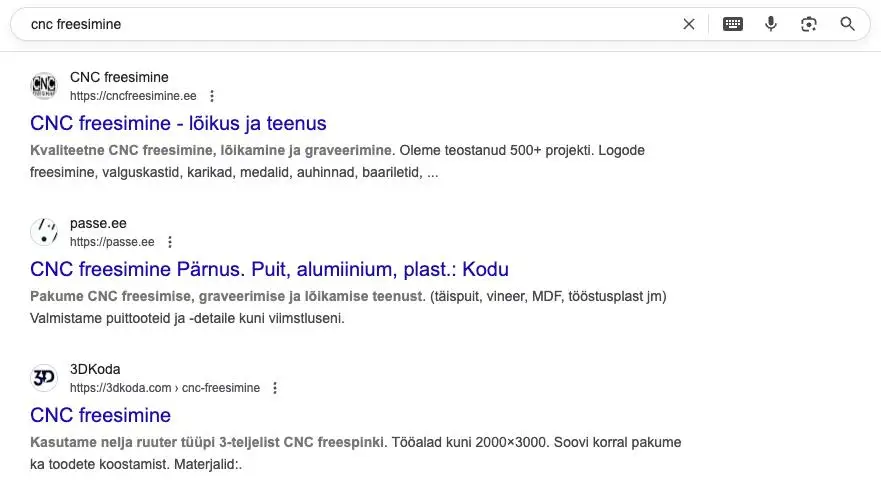Open "CNC freesimine Pärnus" result title
881x488 pixels.
[269, 269]
